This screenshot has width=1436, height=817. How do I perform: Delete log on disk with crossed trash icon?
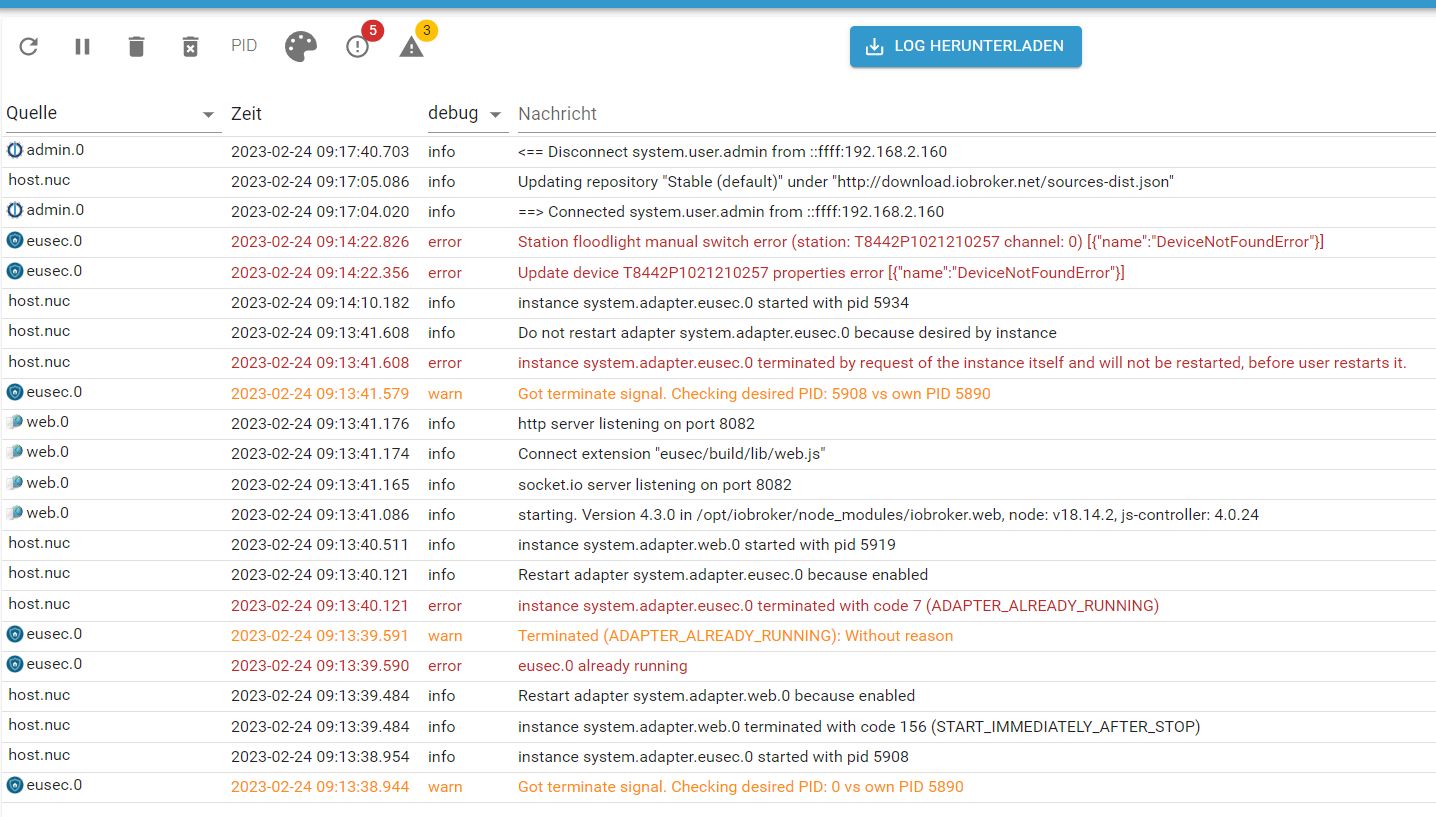click(190, 46)
